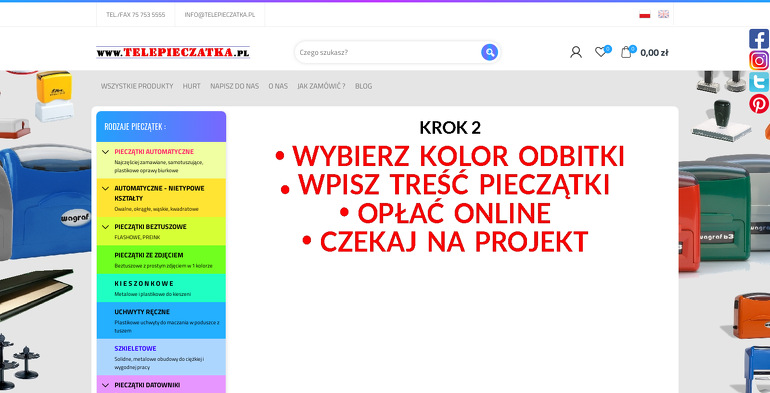Open the user account icon
This screenshot has width=770, height=393.
pyautogui.click(x=576, y=52)
